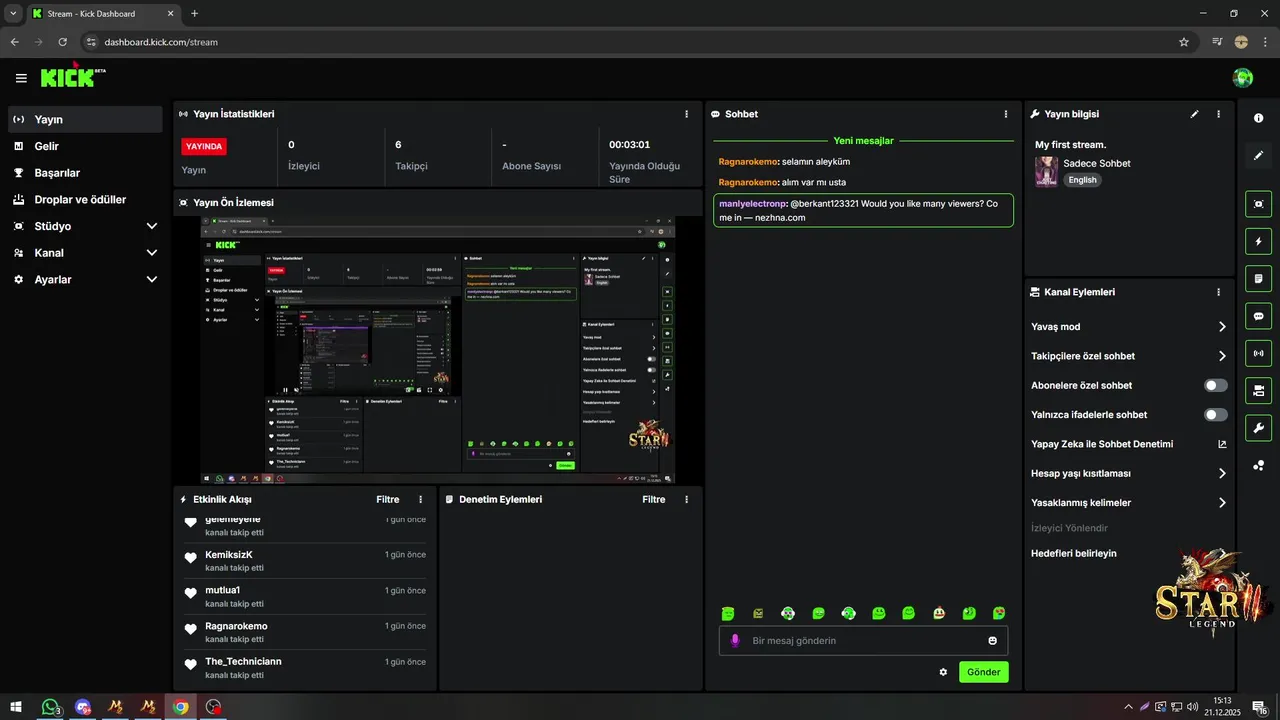Screen dimensions: 1280x720
Task: Open a new browser tab with plus
Action: coord(195,13)
